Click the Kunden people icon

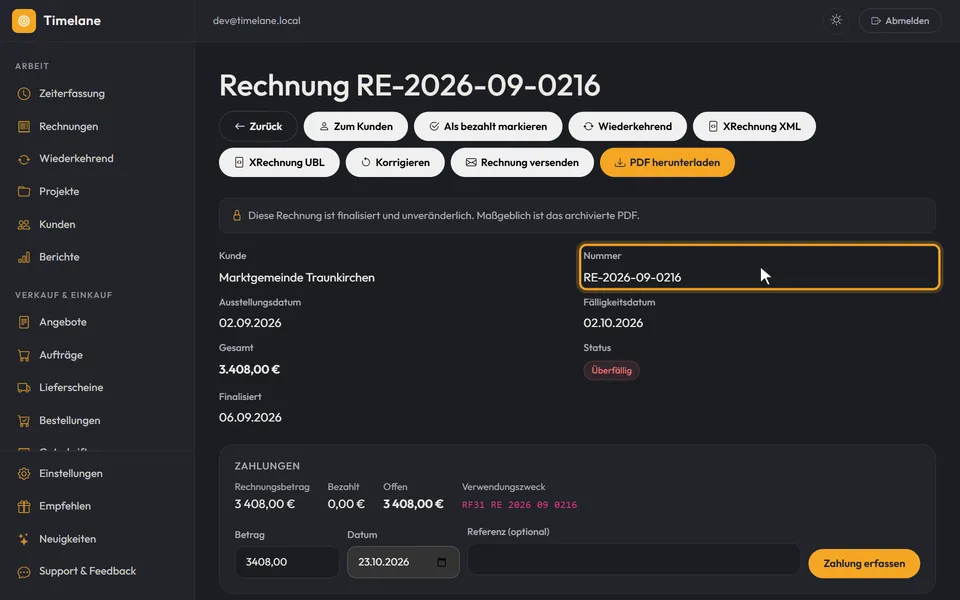tap(24, 225)
